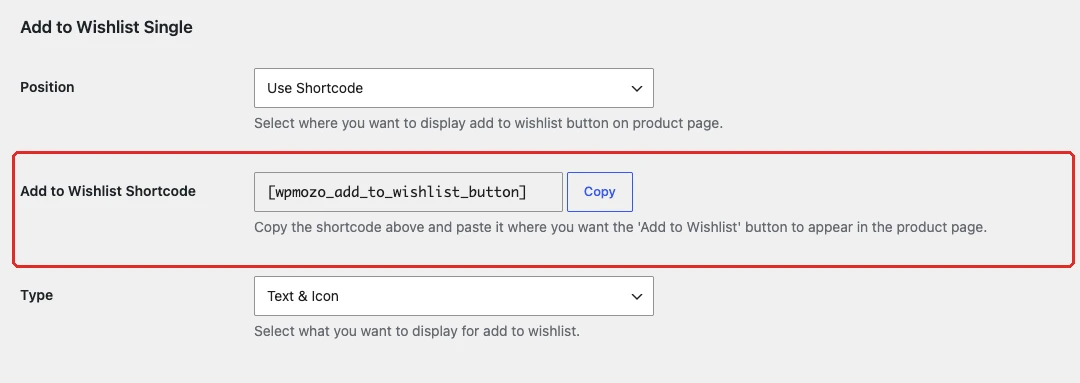Click the 'Select where you want to display' help text

click(x=488, y=124)
